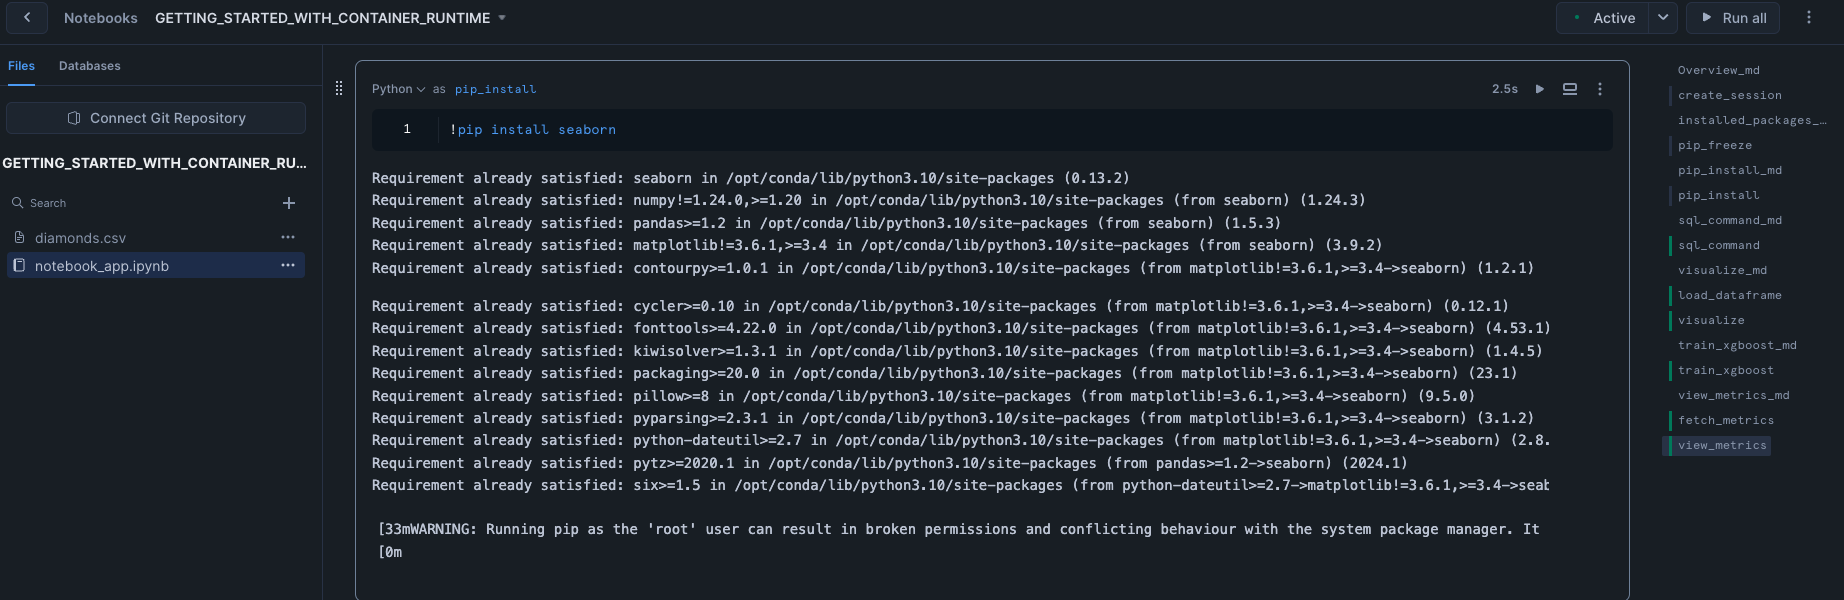Image resolution: width=1844 pixels, height=600 pixels.
Task: Jump to Overview_md in the outline
Action: [1719, 70]
